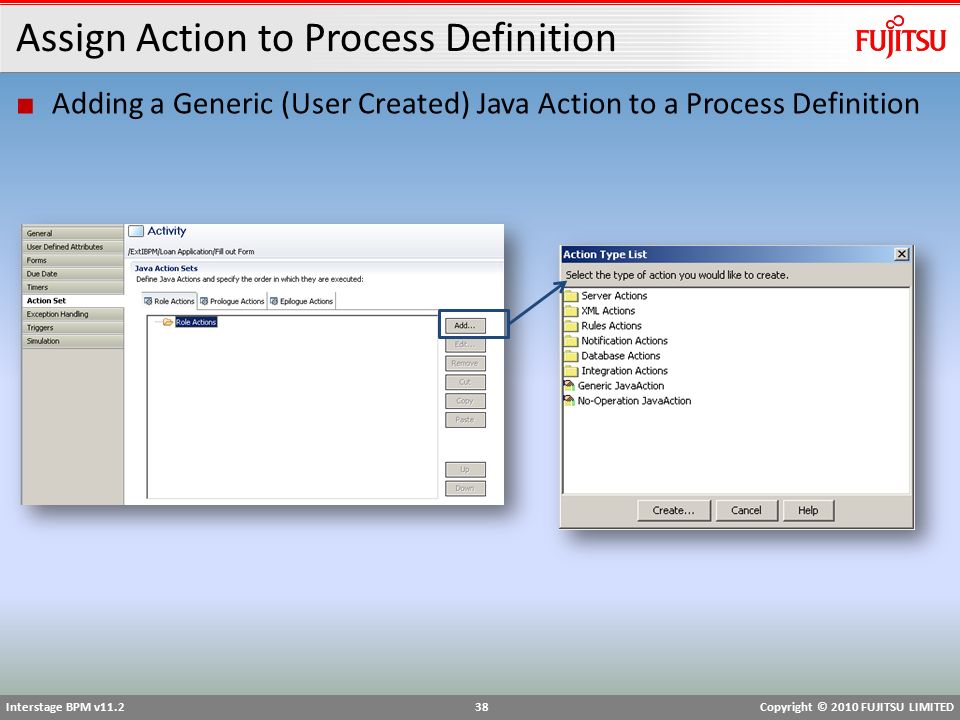Click the Java Action Sets heading

(166, 268)
